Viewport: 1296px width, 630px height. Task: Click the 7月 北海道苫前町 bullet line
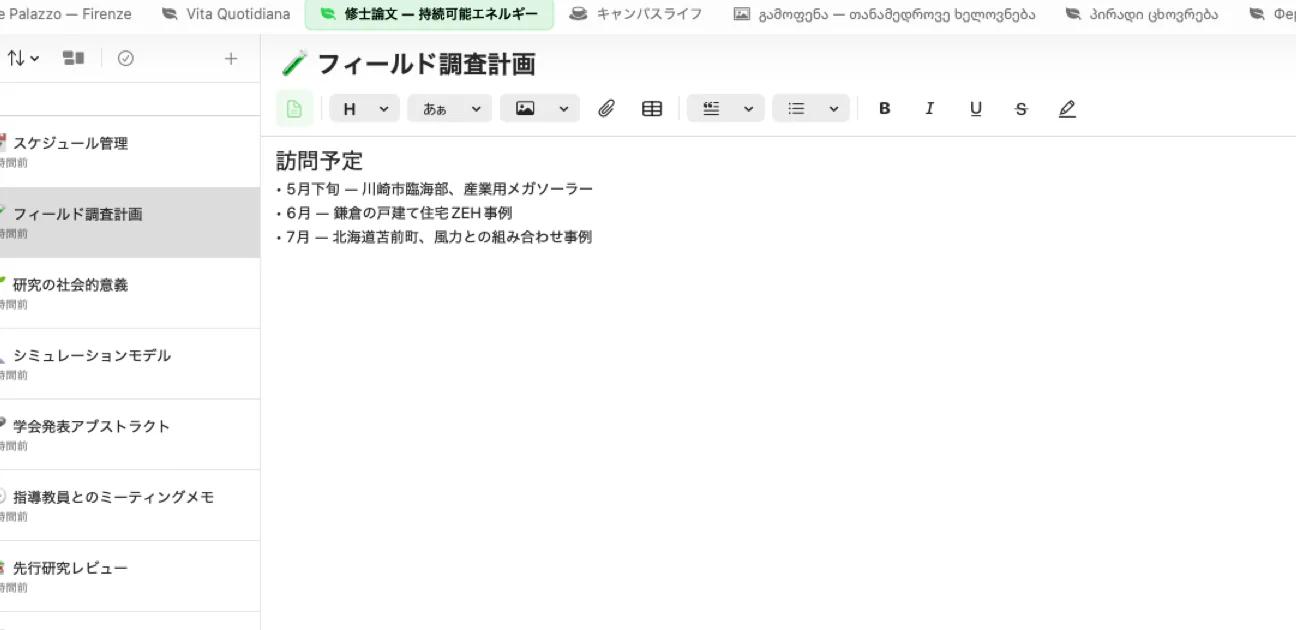pyautogui.click(x=435, y=237)
